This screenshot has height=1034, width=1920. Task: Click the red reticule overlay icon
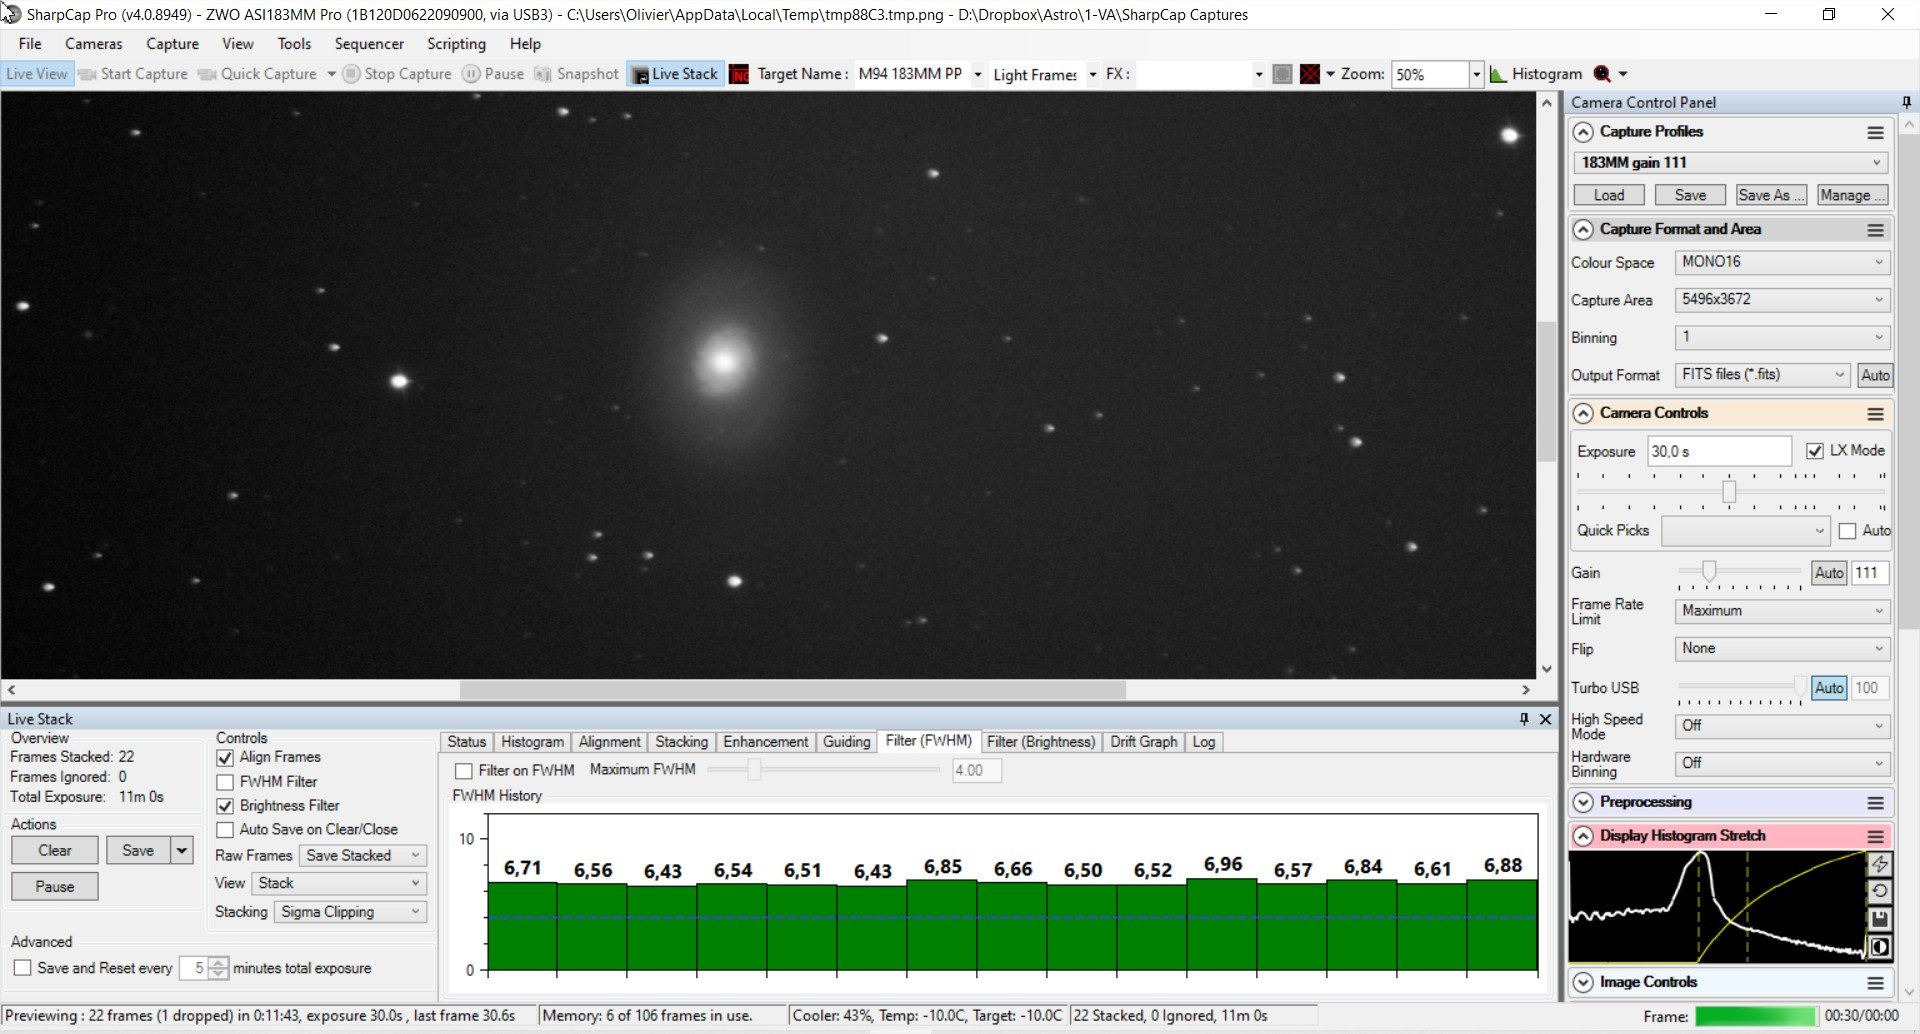point(1309,74)
